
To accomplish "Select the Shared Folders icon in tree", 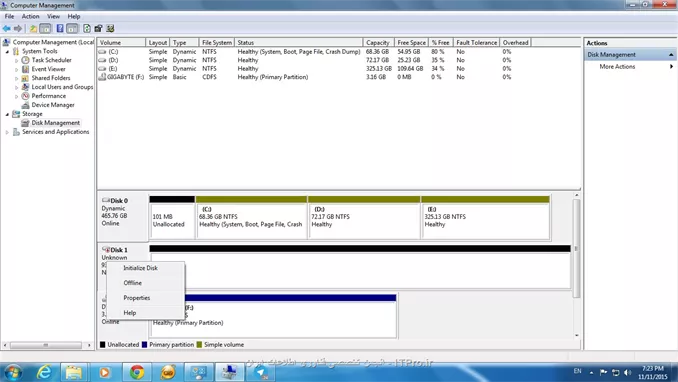I will pos(26,78).
